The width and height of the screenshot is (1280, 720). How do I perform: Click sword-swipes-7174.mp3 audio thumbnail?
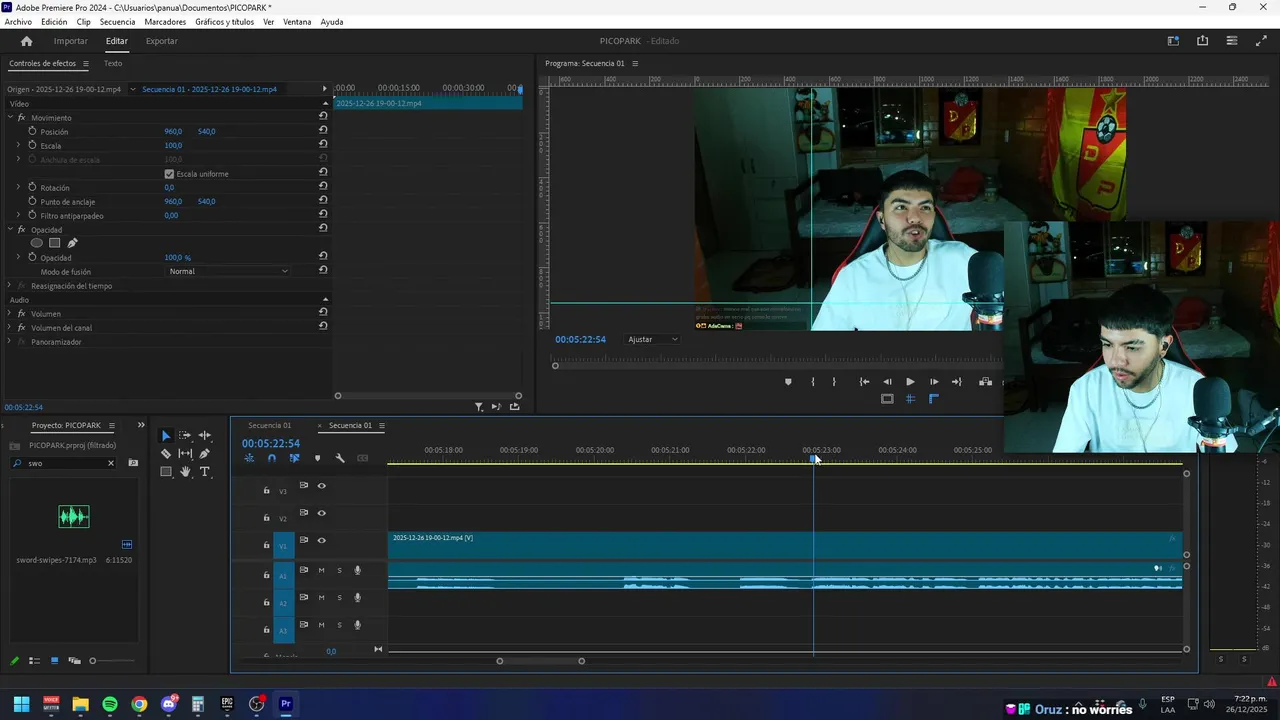pos(73,517)
